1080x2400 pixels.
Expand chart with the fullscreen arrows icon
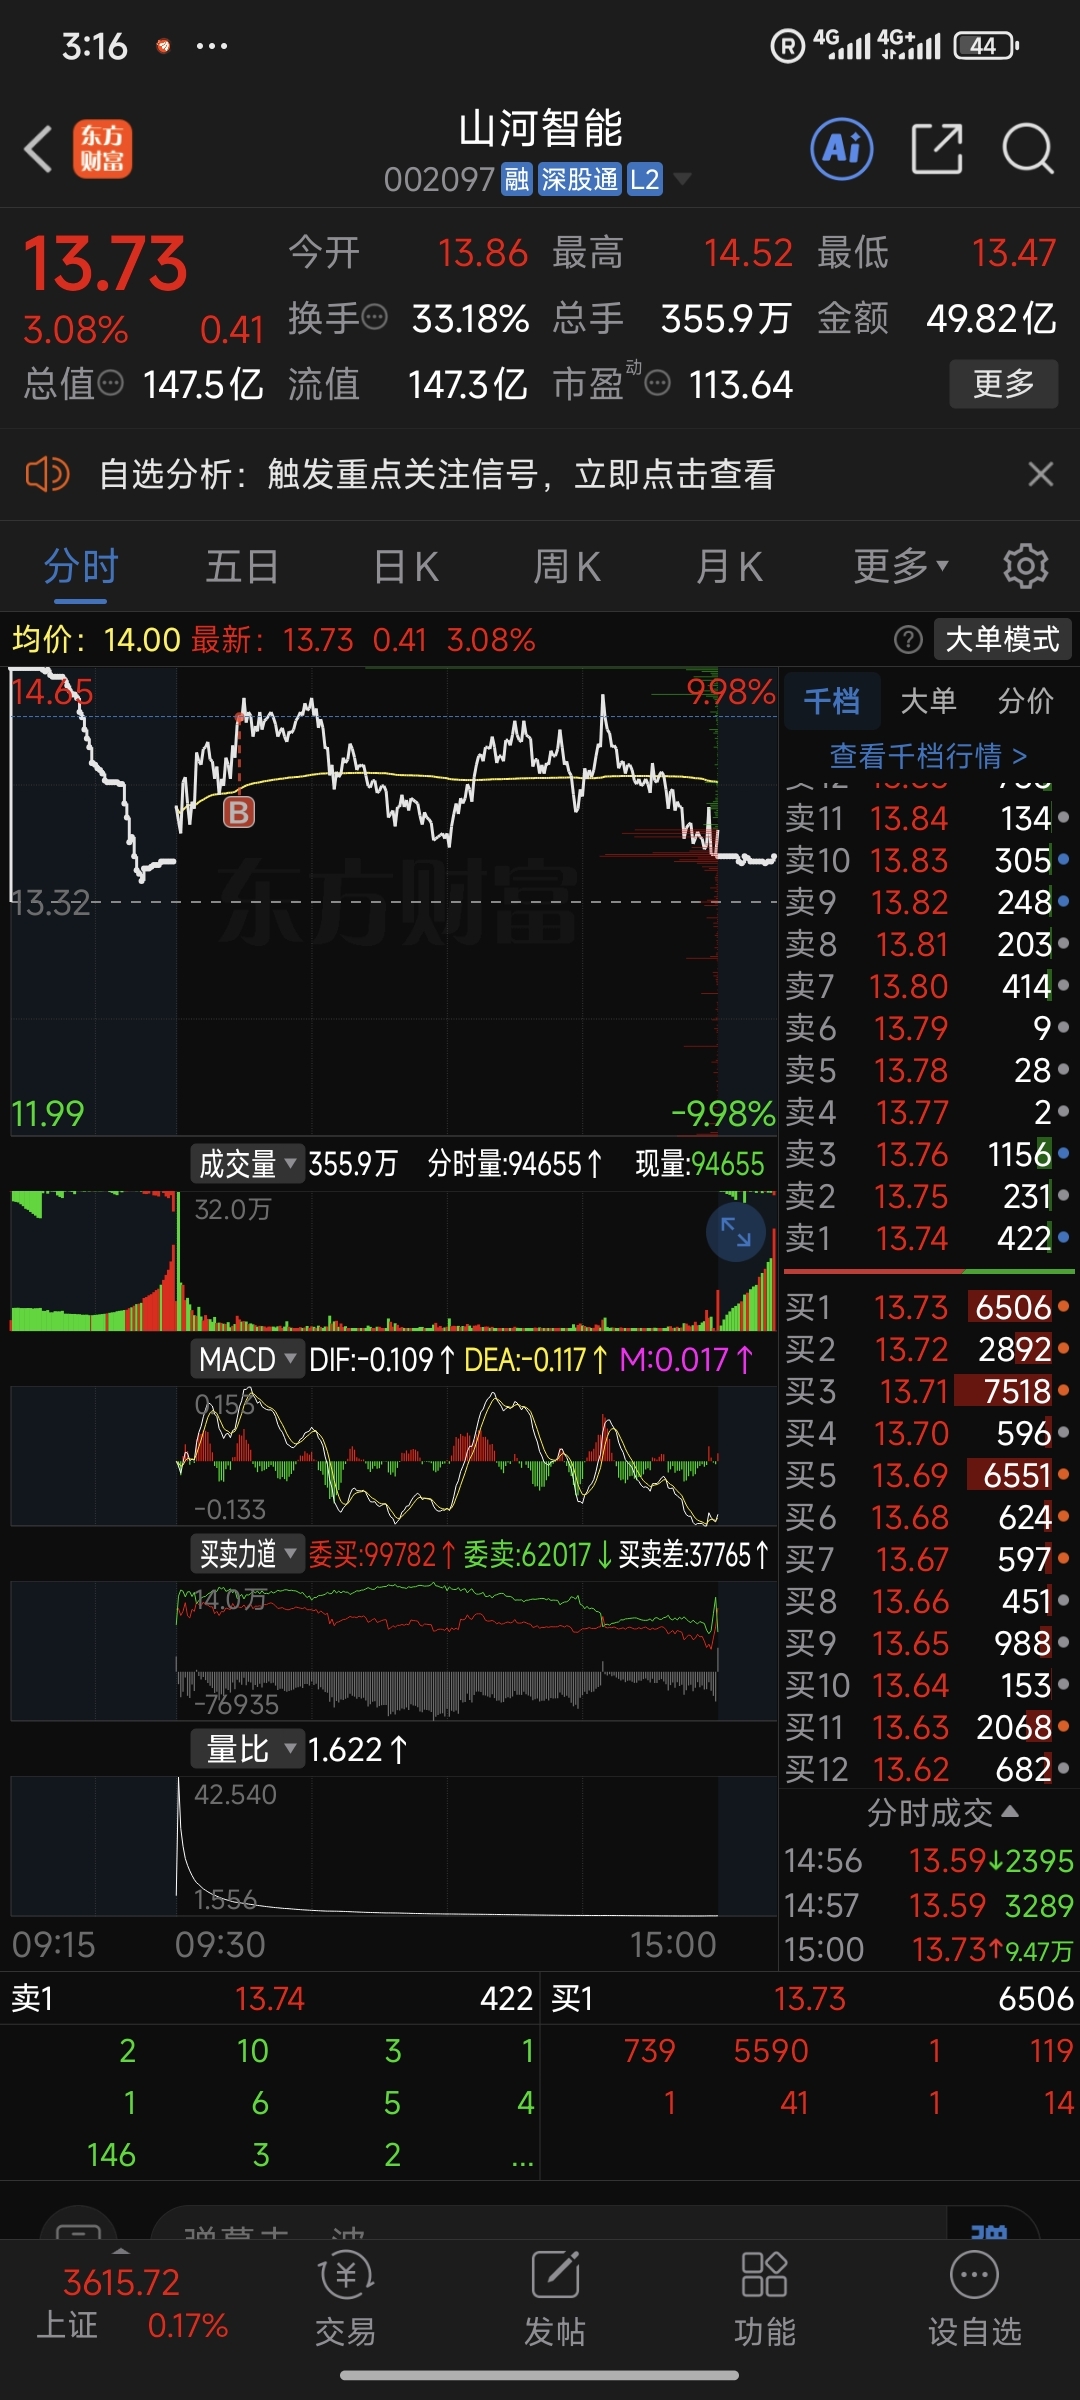(736, 1232)
